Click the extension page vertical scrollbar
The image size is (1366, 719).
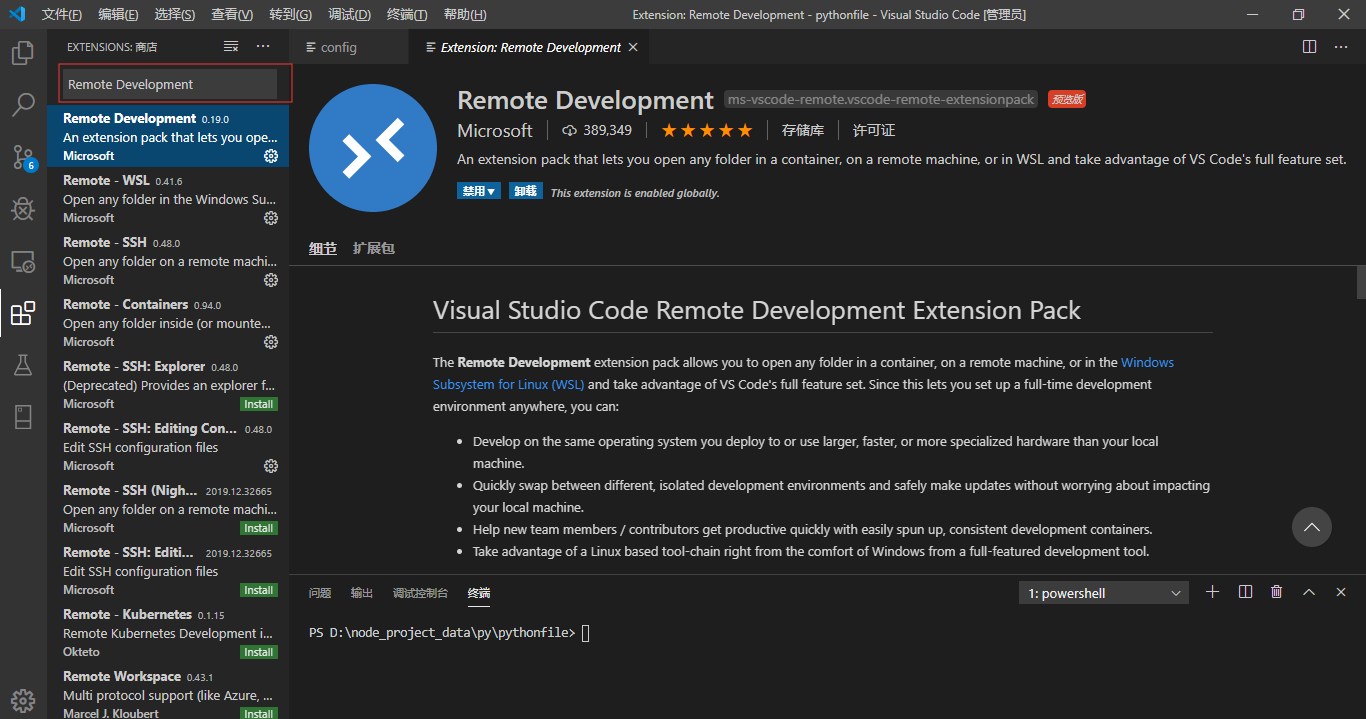coord(1361,282)
